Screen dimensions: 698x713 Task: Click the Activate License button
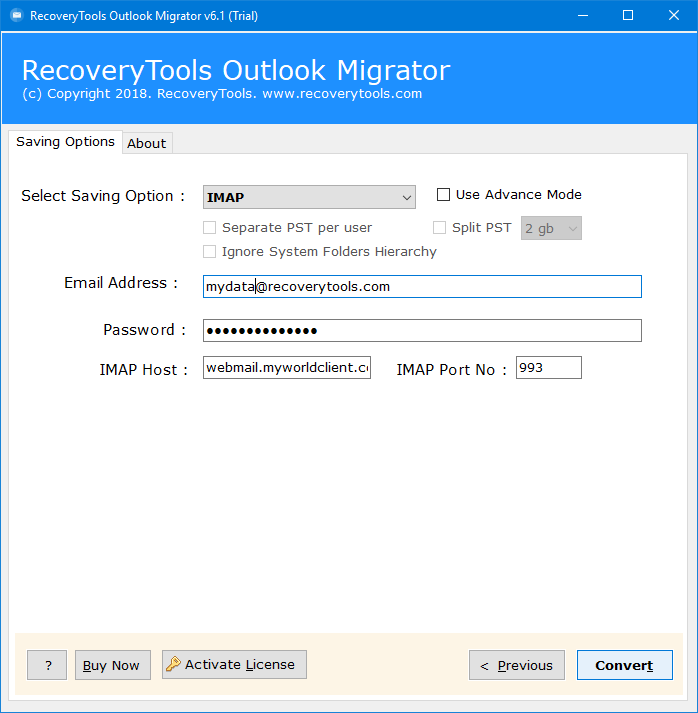click(234, 664)
